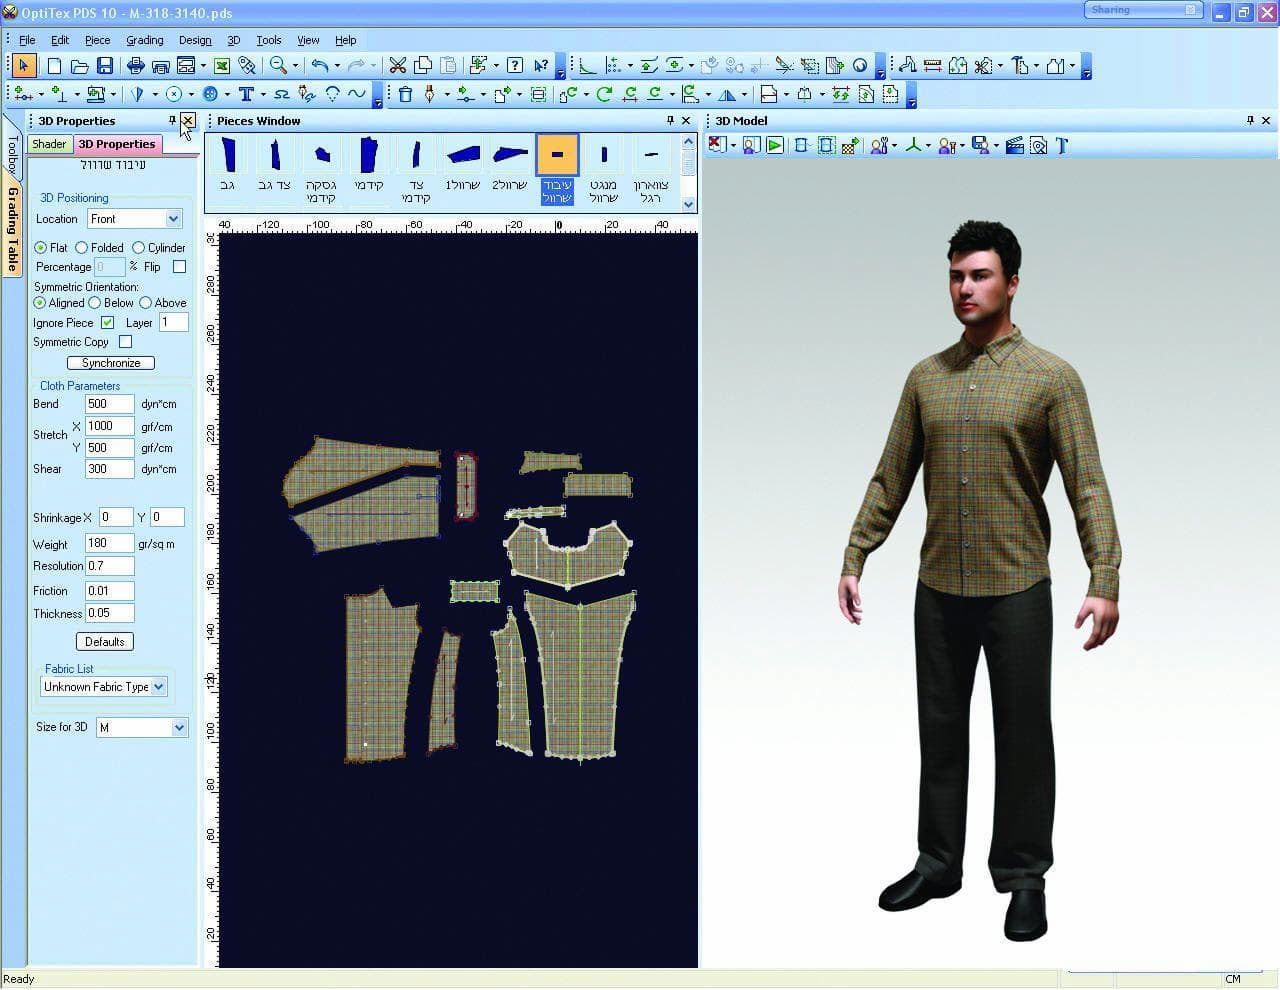1280x990 pixels.
Task: Open the Location dropdown showing Front
Action: 134,219
